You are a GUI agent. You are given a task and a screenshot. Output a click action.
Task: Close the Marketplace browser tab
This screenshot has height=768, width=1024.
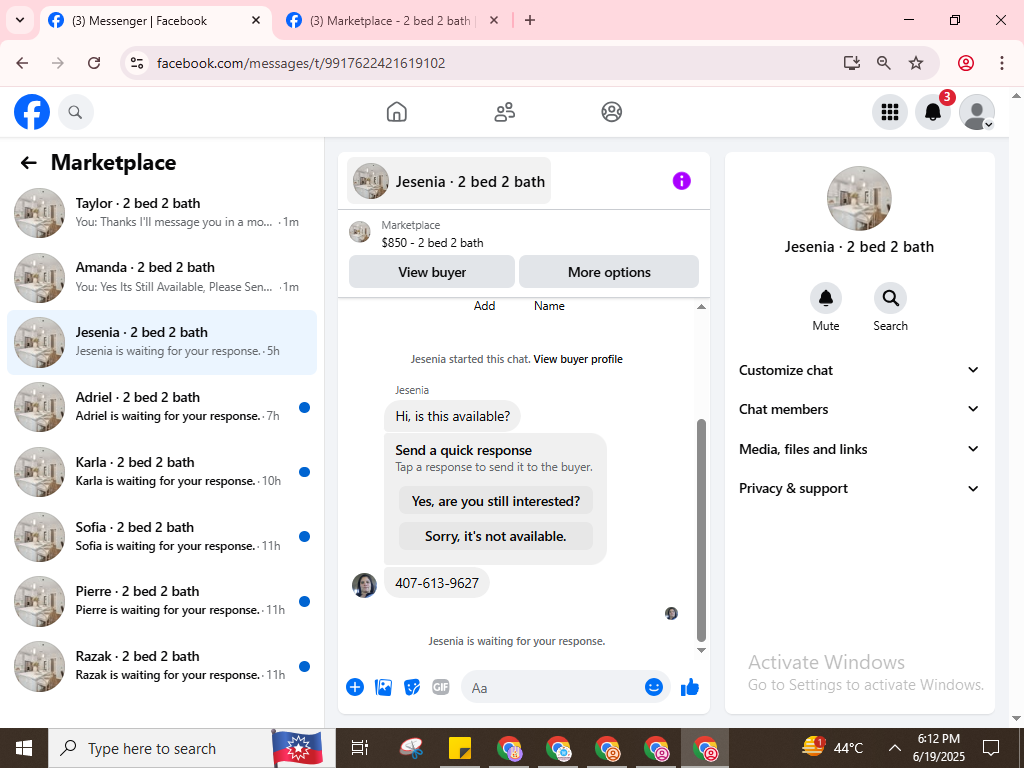point(494,20)
